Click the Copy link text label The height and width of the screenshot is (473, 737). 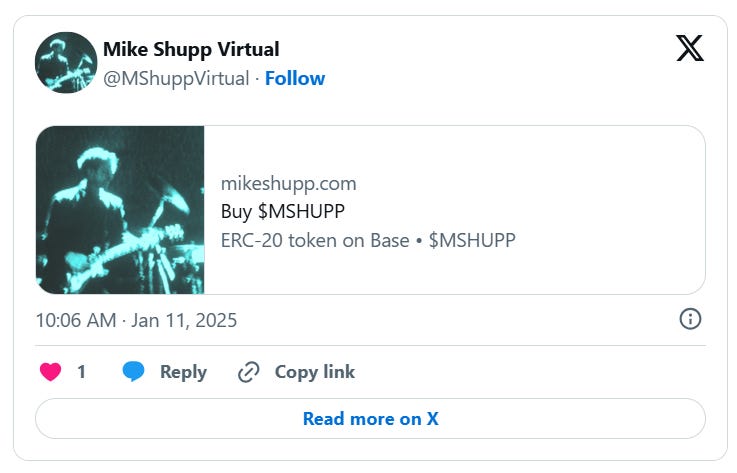point(314,372)
